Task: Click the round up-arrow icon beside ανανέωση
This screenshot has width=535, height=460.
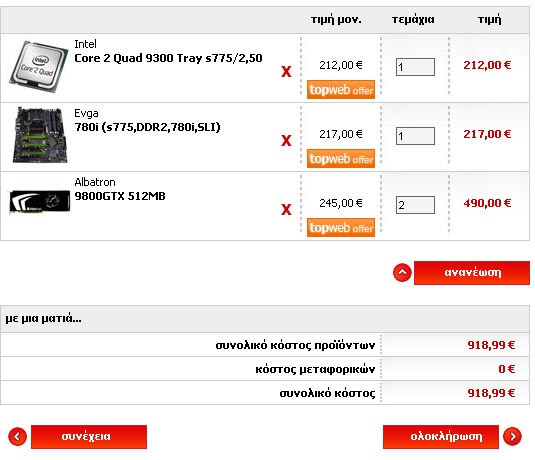Action: [402, 273]
